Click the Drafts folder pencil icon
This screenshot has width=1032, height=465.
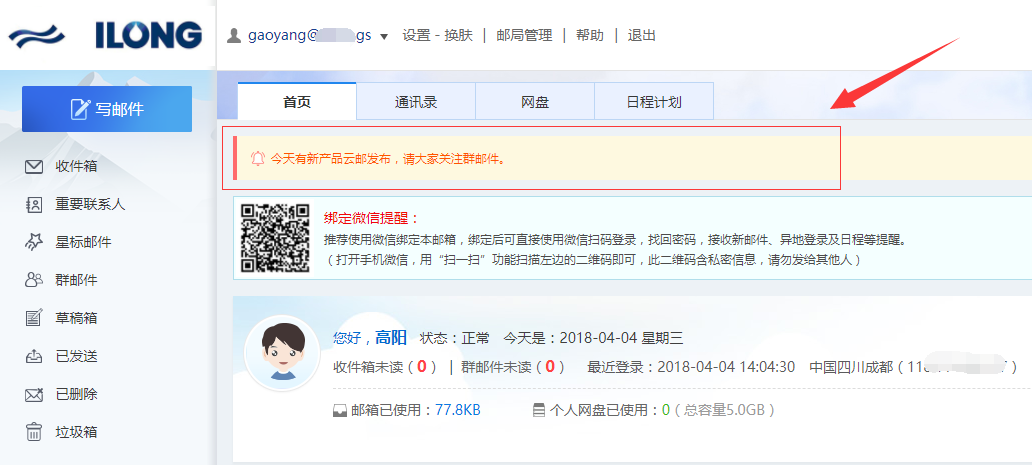pyautogui.click(x=34, y=318)
